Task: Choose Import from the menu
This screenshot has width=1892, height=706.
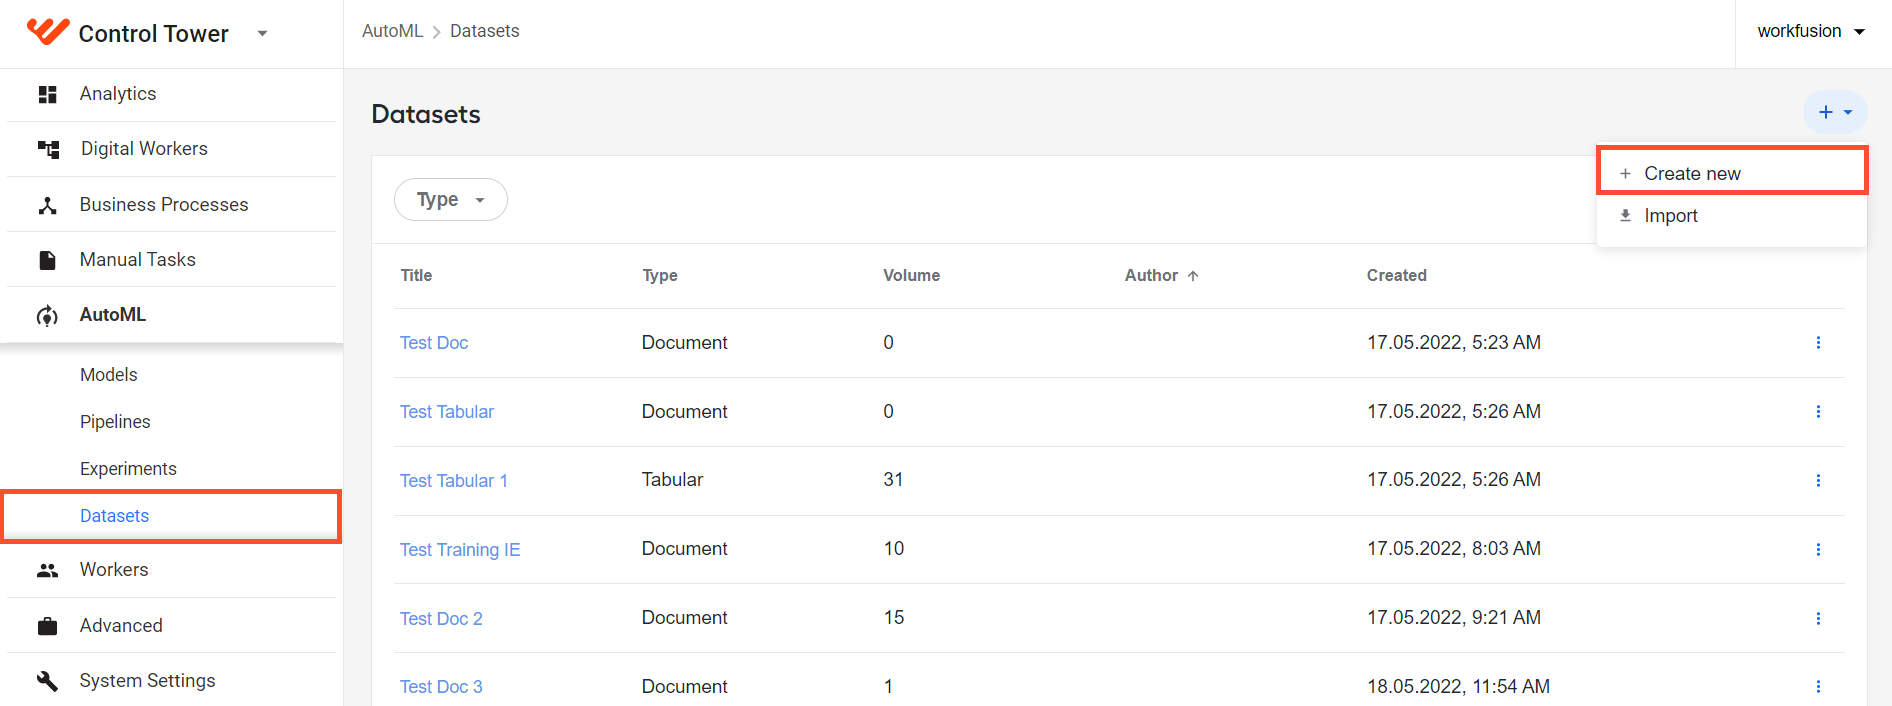Action: click(1732, 216)
